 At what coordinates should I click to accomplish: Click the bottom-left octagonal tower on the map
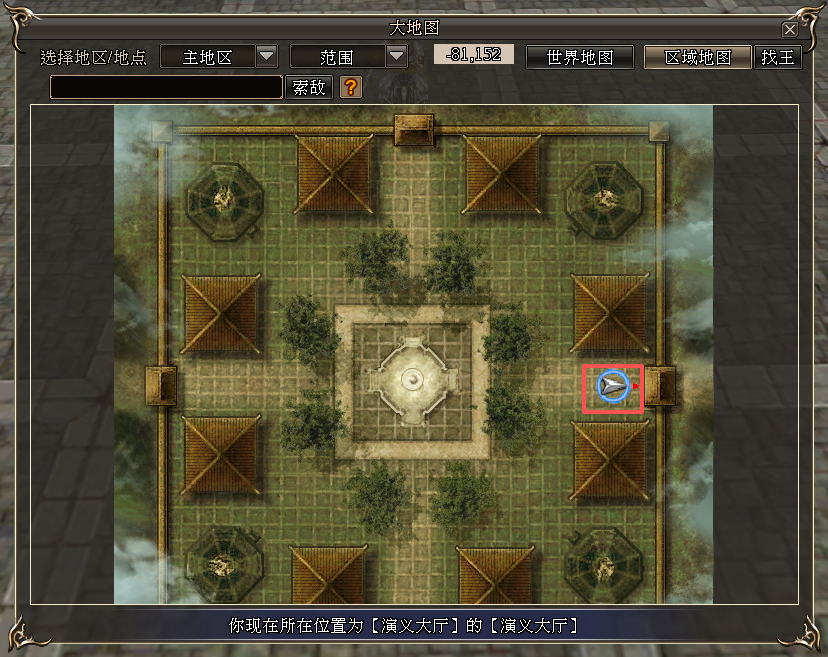coord(220,565)
